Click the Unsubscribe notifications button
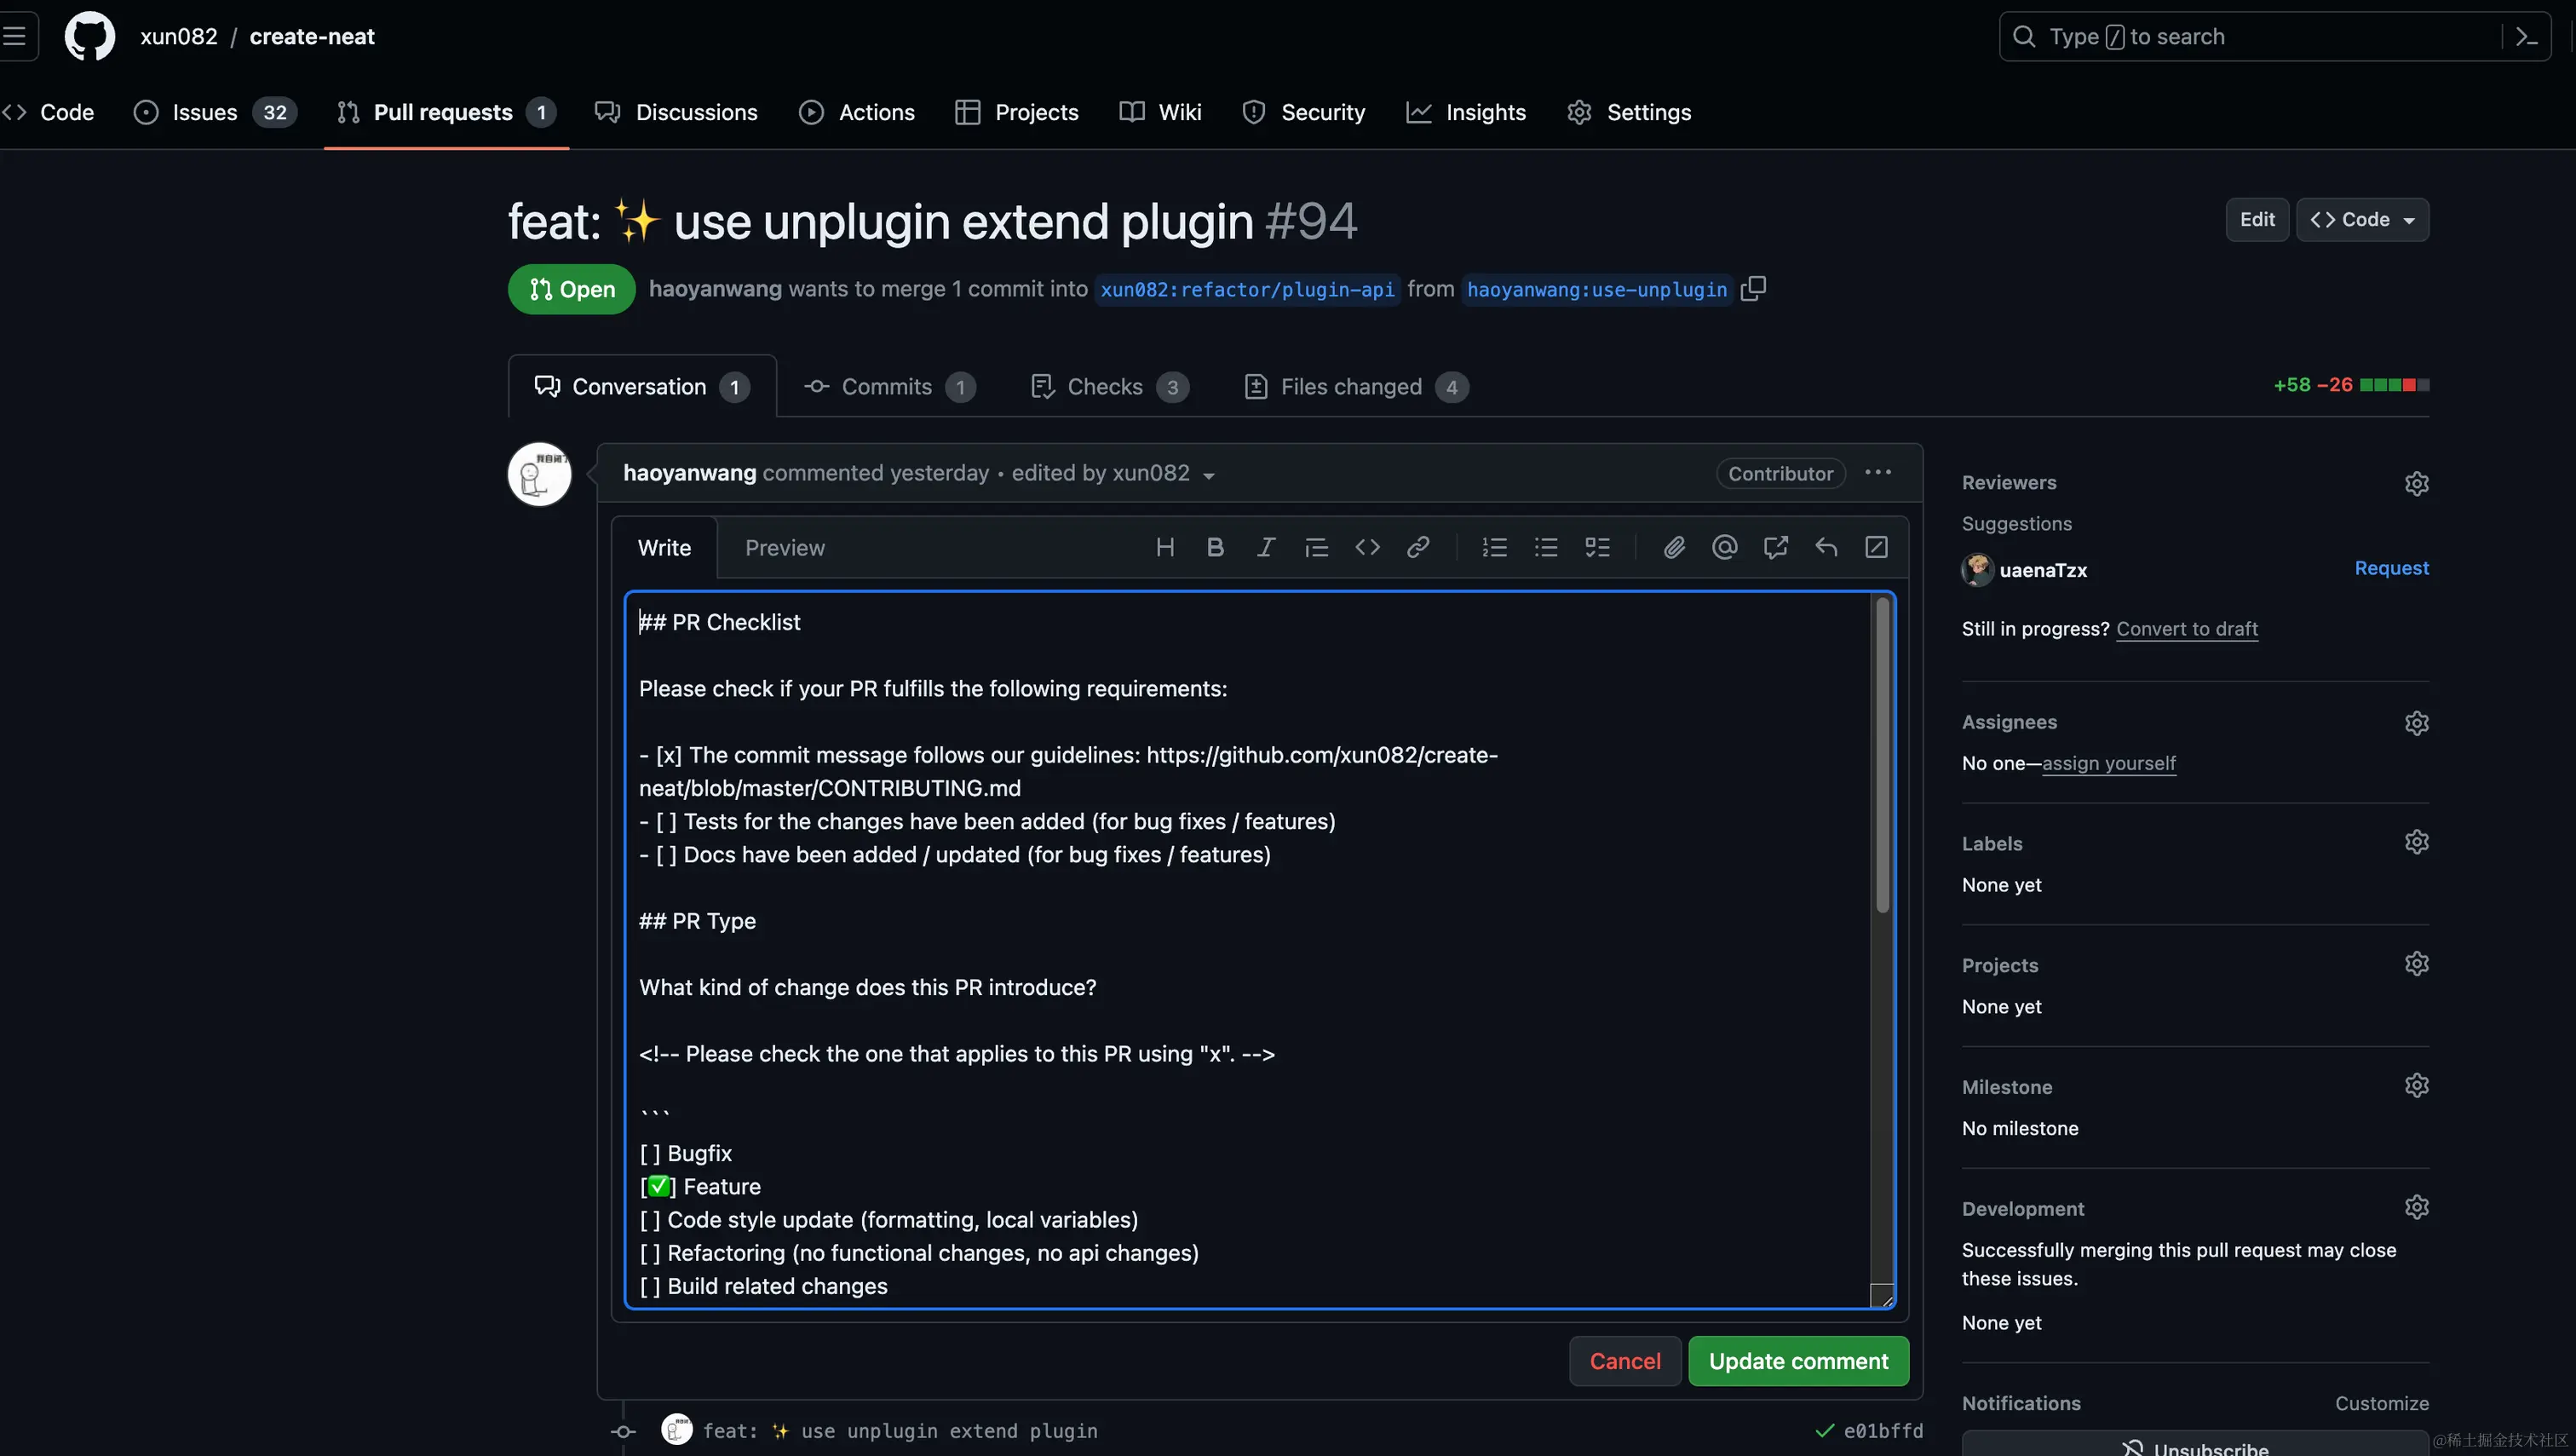Viewport: 2576px width, 1456px height. [x=2195, y=1446]
